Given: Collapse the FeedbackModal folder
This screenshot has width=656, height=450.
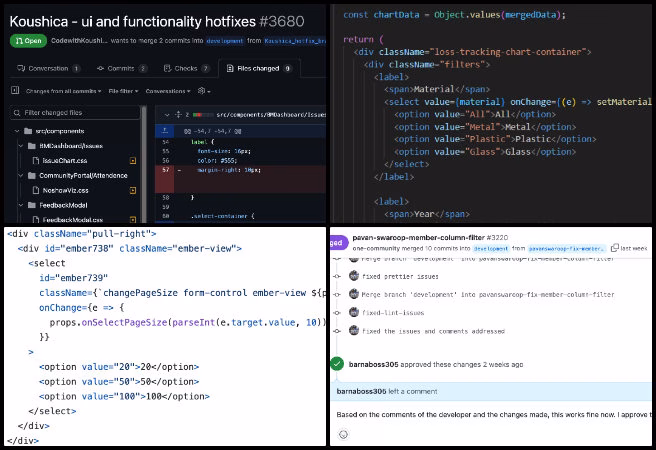Looking at the screenshot, I should 20,205.
